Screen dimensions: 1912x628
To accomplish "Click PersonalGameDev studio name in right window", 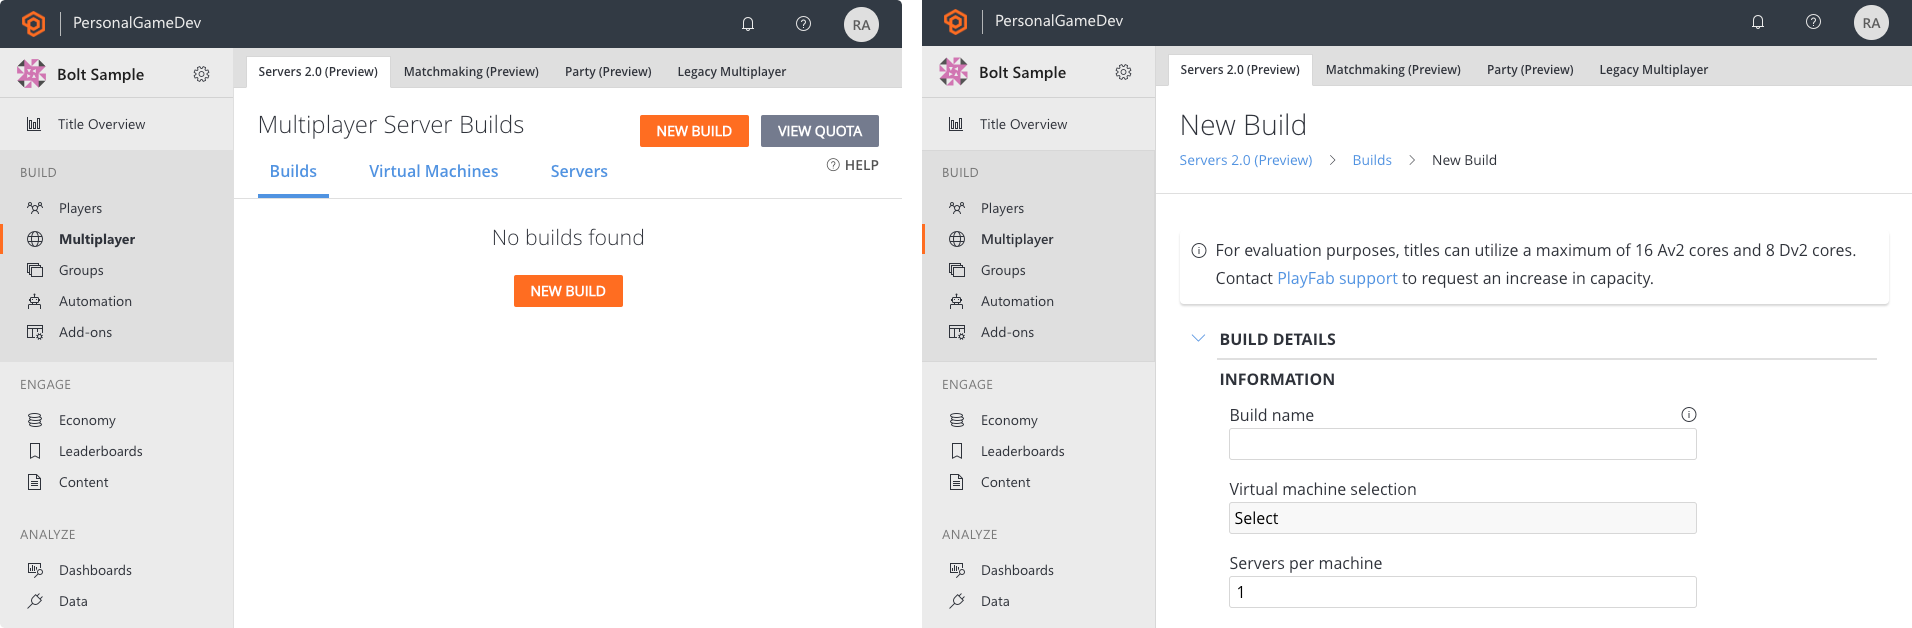I will coord(1059,21).
